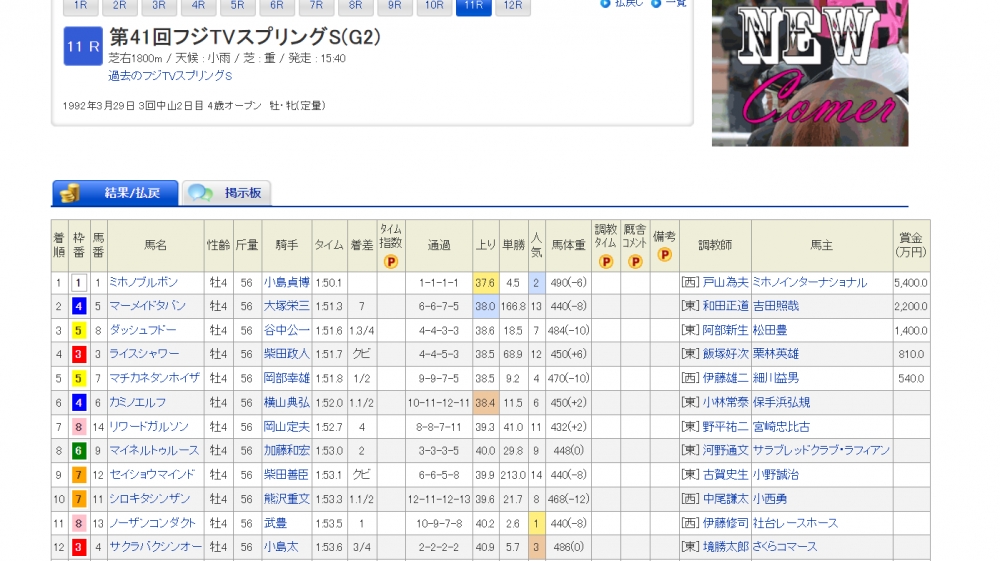Open horse セイショウマインド page
Image resolution: width=1000 pixels, height=561 pixels.
[152, 475]
